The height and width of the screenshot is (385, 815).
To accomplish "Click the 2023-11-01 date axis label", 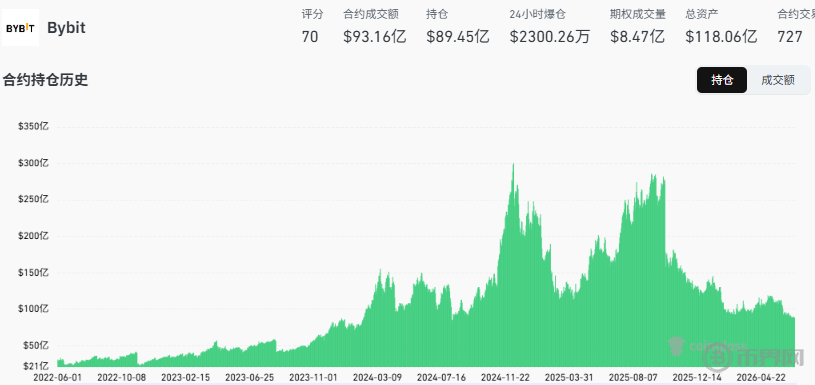I will 313,377.
